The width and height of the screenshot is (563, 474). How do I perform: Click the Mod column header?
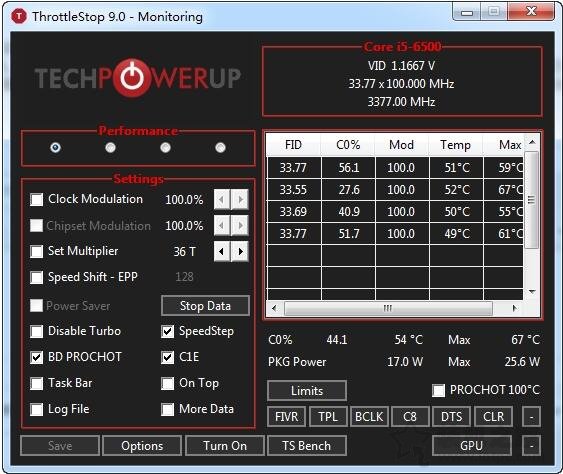pos(402,145)
